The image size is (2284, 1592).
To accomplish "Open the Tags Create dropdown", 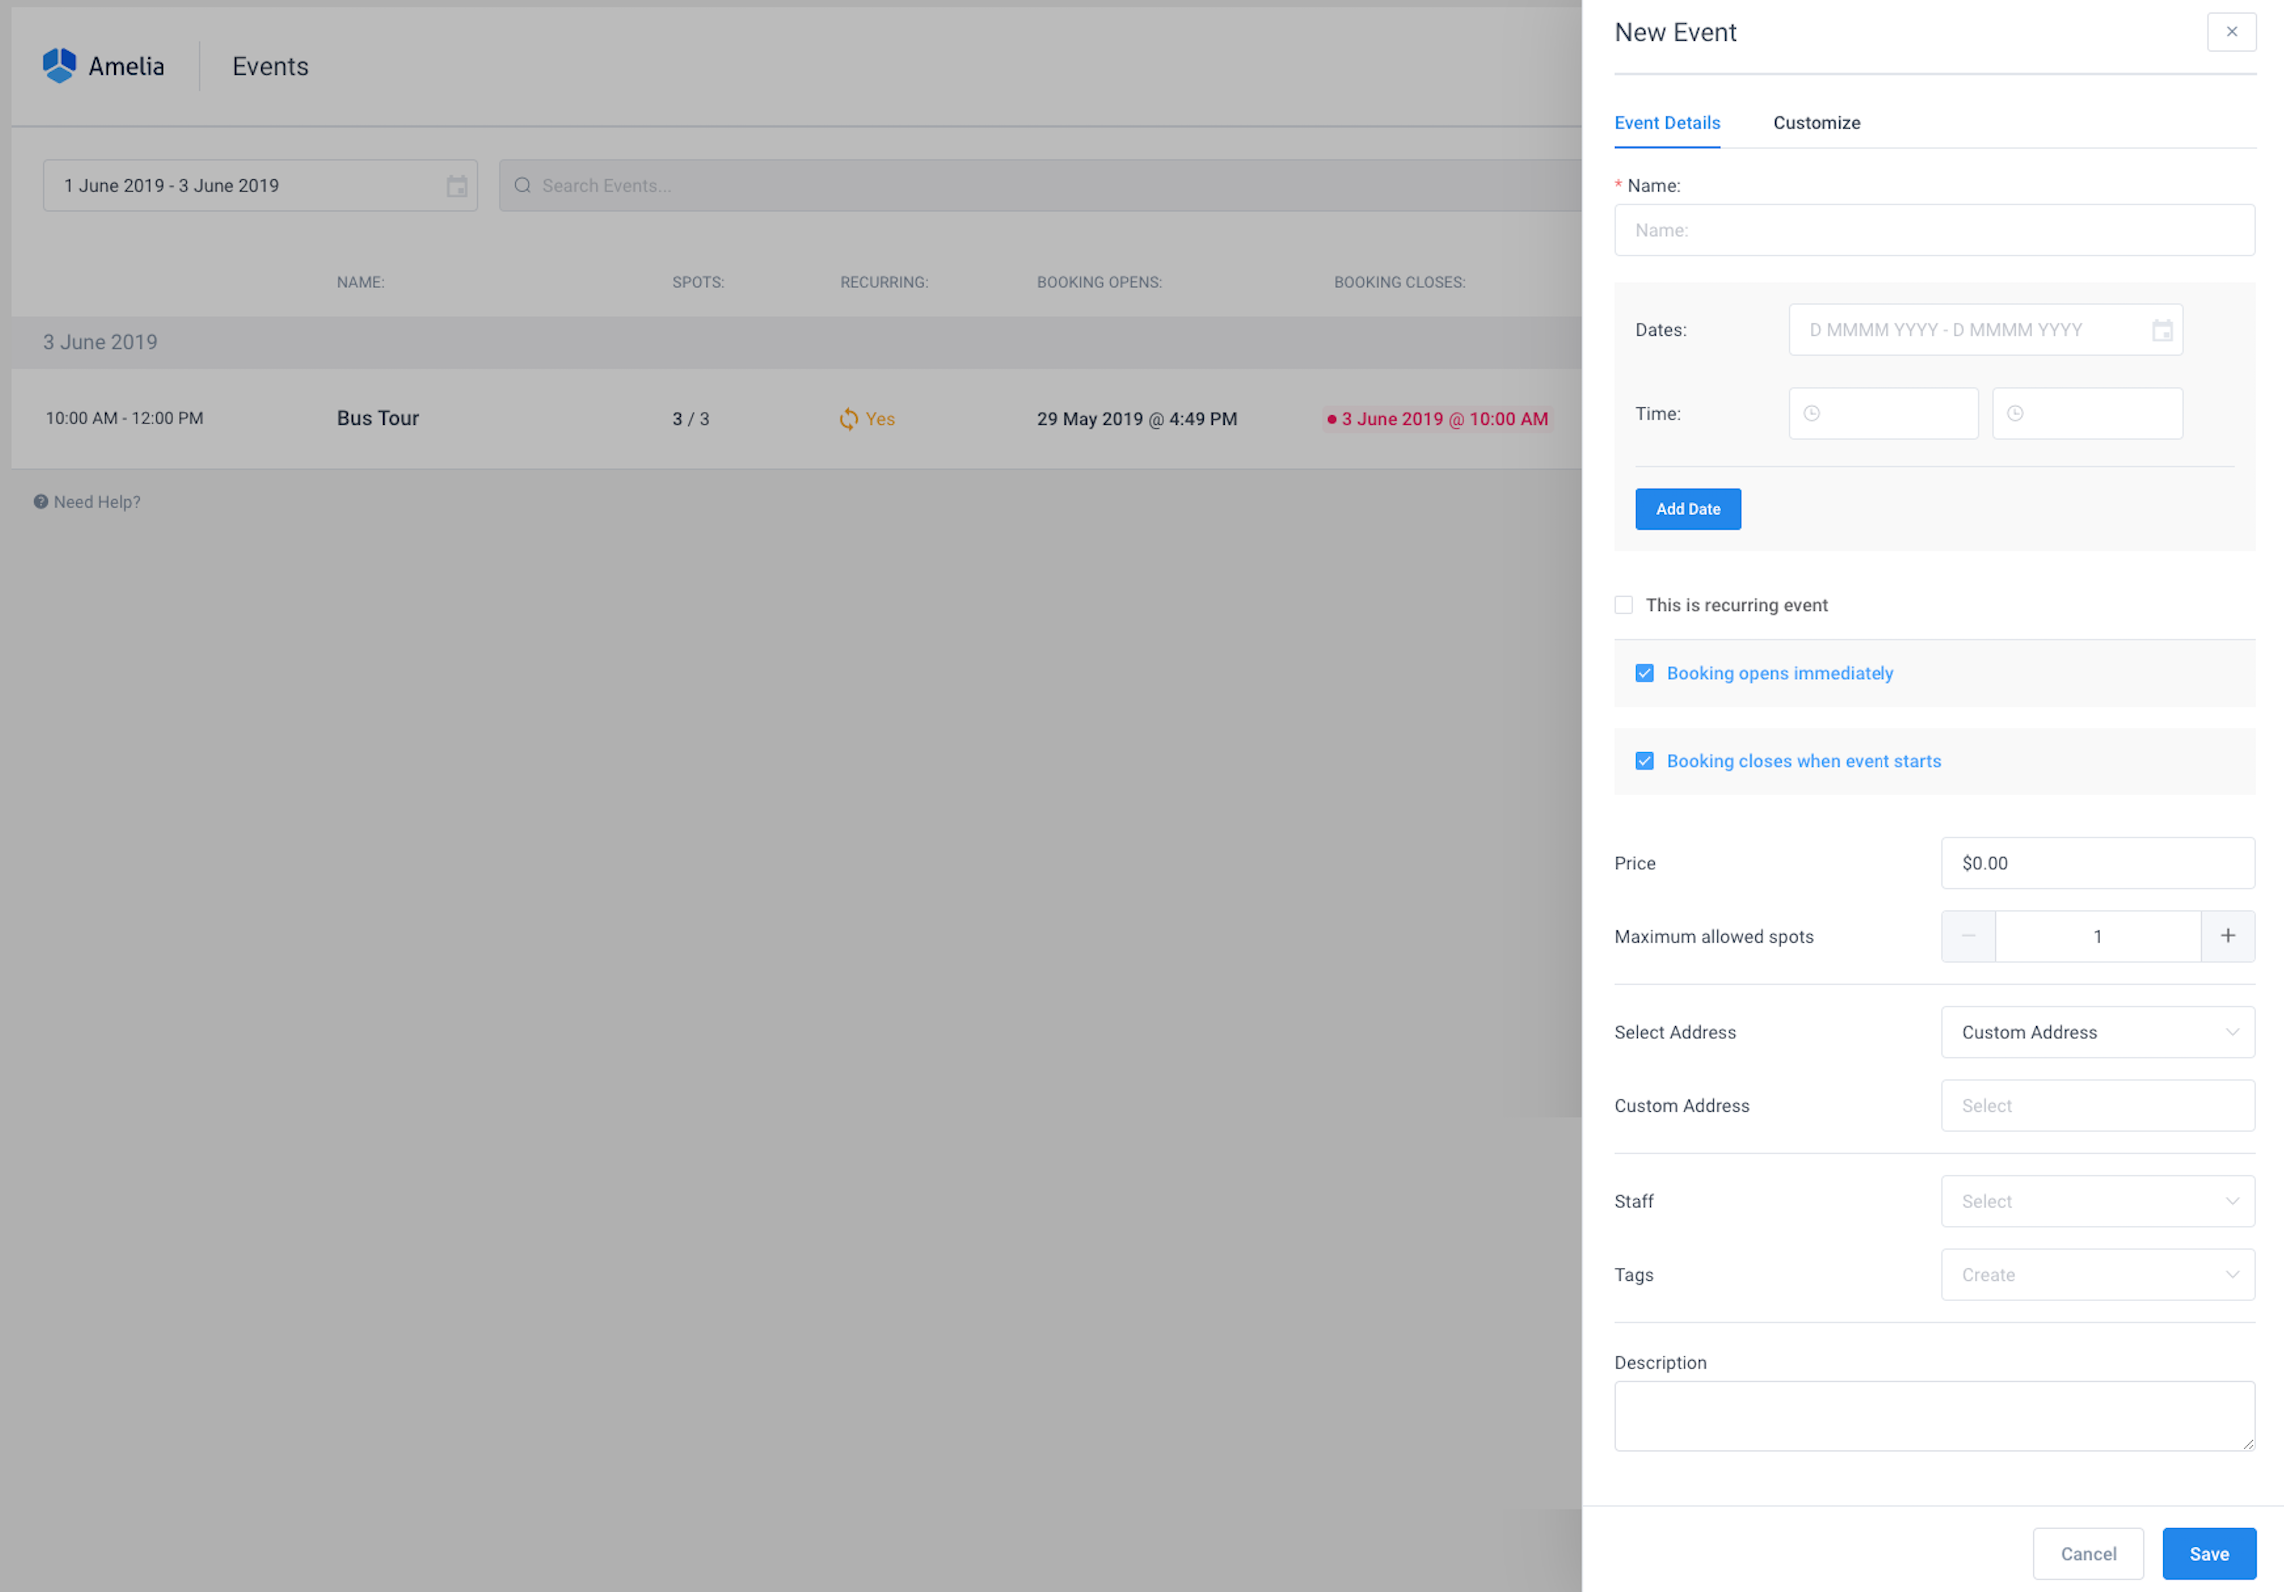I will [x=2097, y=1274].
